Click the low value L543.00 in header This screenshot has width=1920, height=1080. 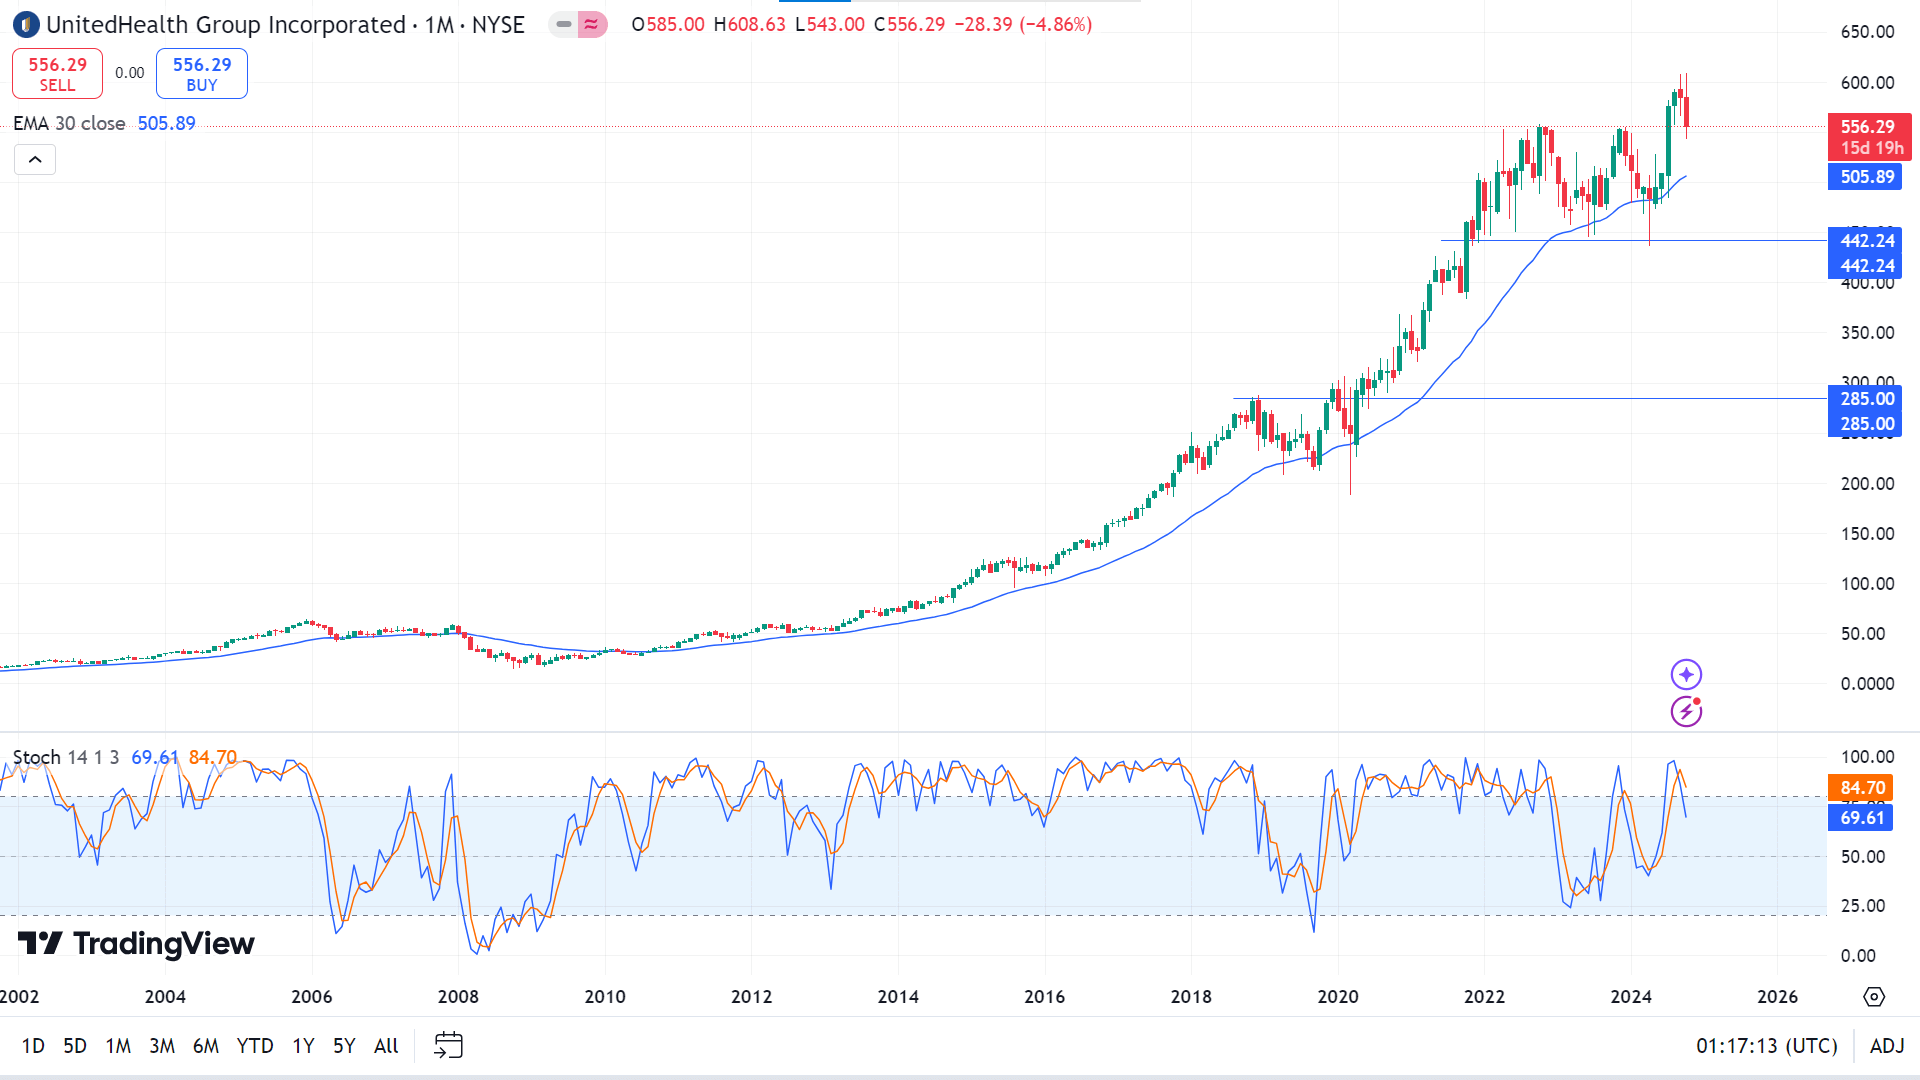(x=830, y=24)
